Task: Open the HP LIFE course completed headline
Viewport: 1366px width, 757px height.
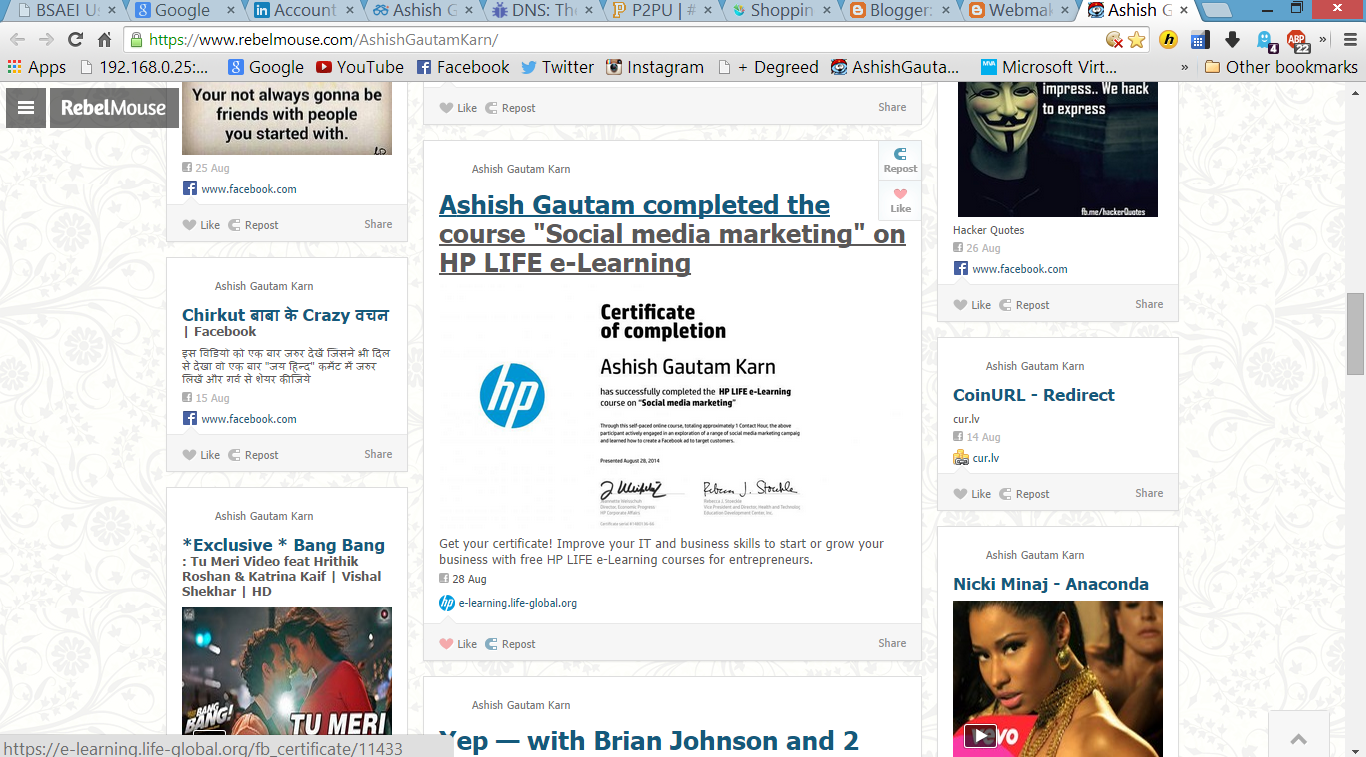Action: tap(672, 234)
